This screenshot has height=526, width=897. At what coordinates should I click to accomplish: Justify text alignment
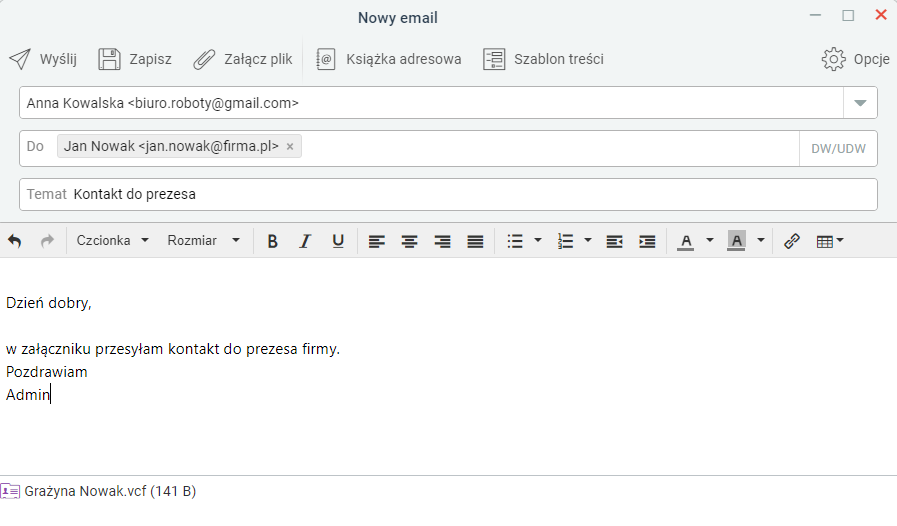pyautogui.click(x=475, y=242)
